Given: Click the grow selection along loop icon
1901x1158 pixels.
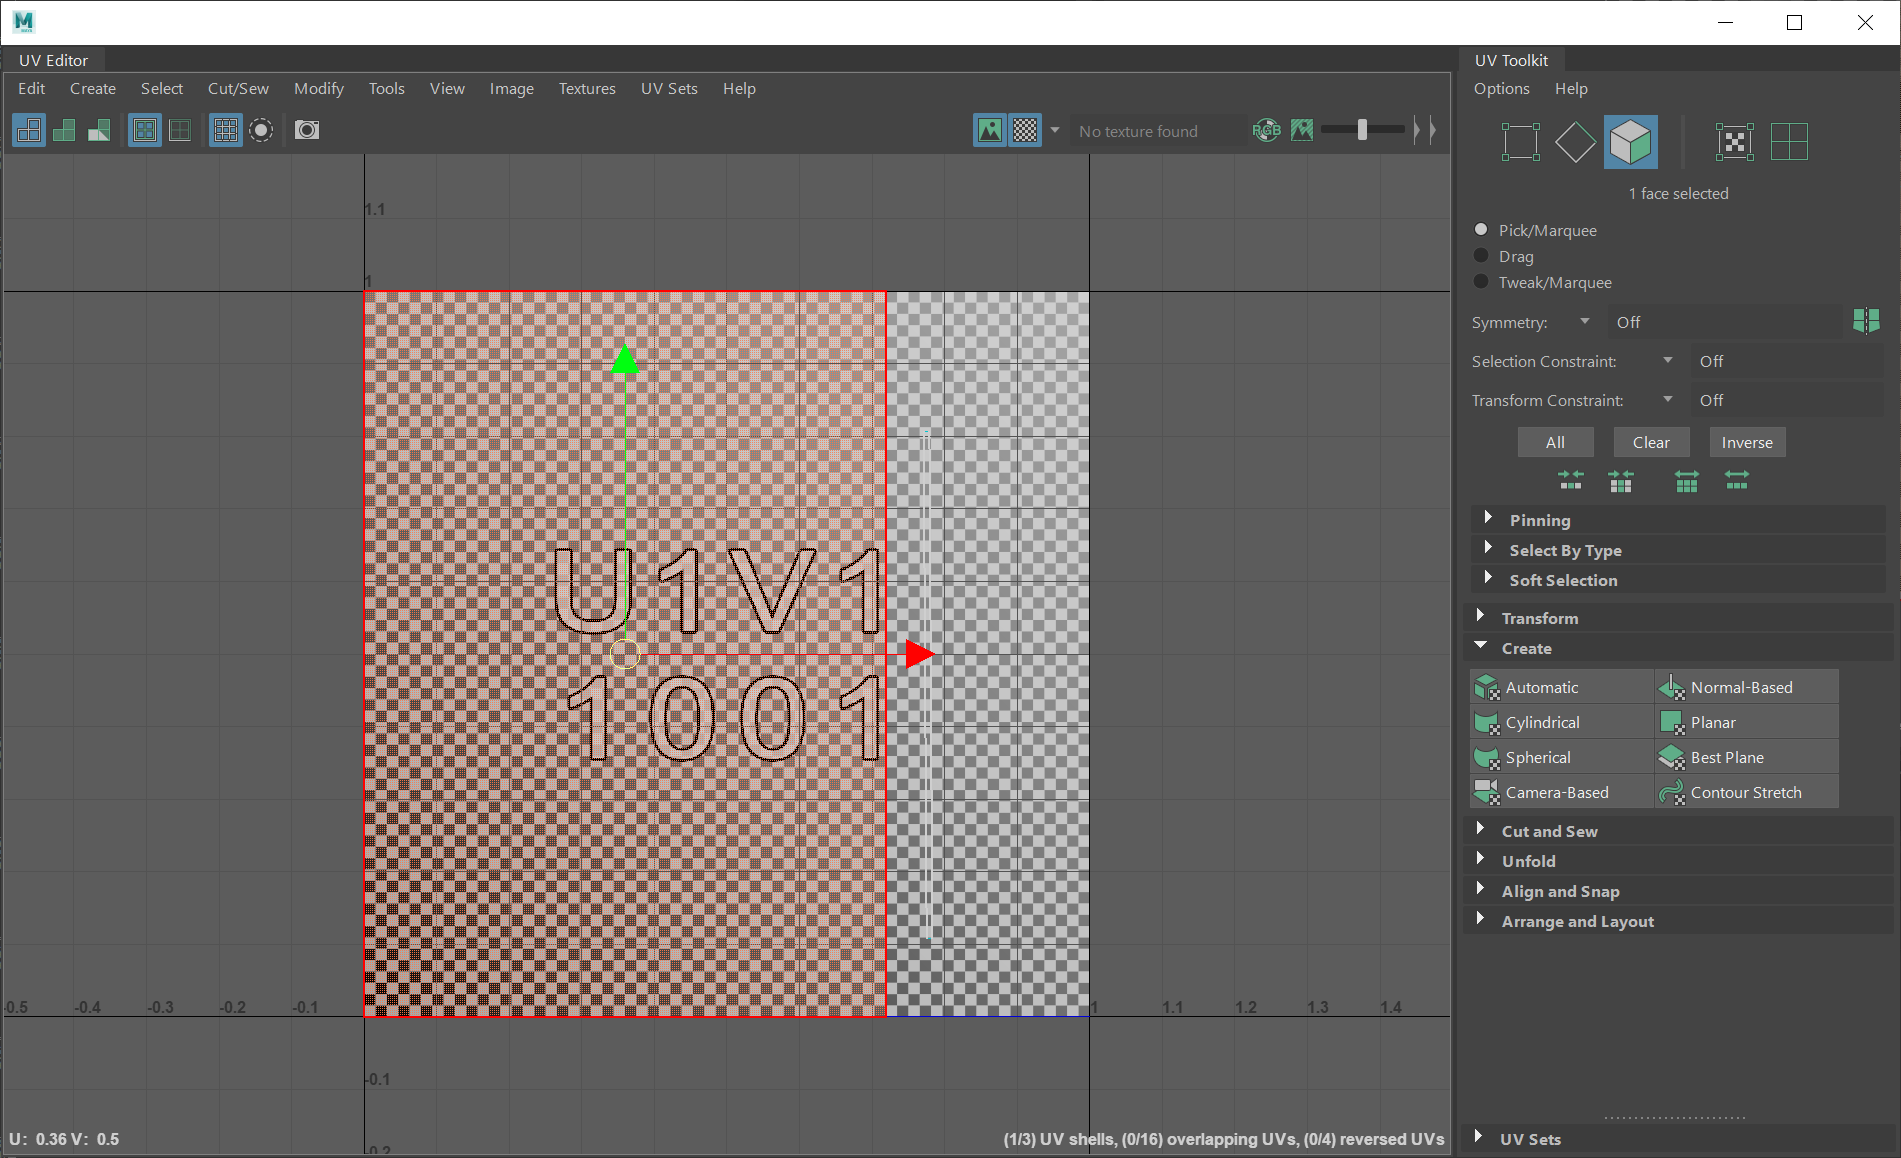Looking at the screenshot, I should tap(1737, 482).
